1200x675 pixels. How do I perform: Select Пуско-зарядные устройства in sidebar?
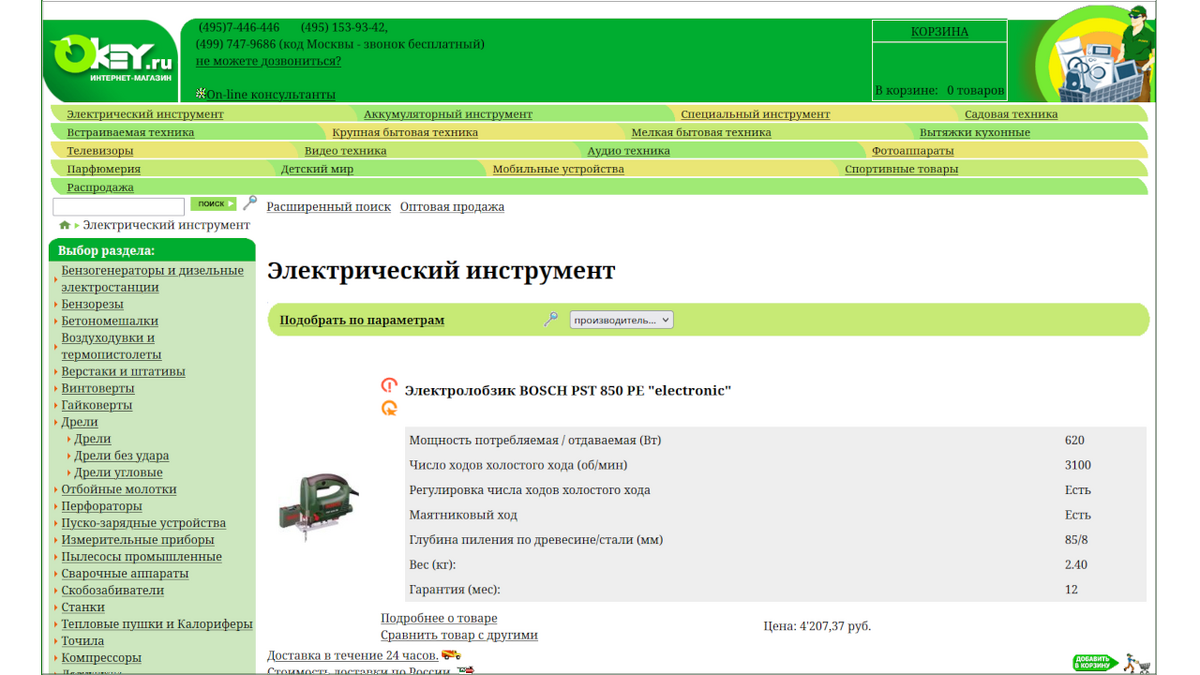144,523
